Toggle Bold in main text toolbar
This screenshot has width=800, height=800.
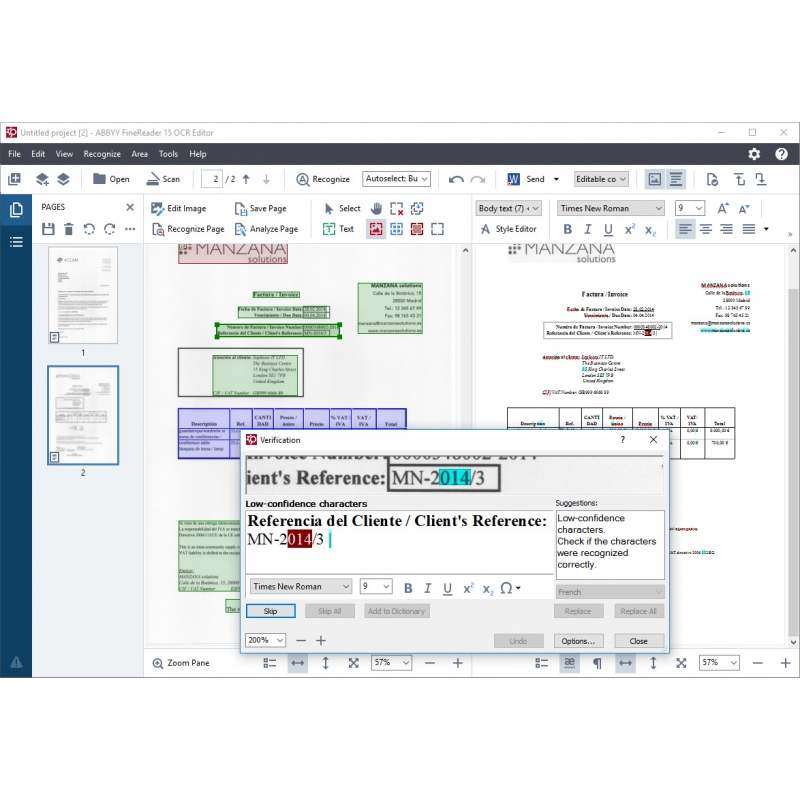click(x=567, y=230)
